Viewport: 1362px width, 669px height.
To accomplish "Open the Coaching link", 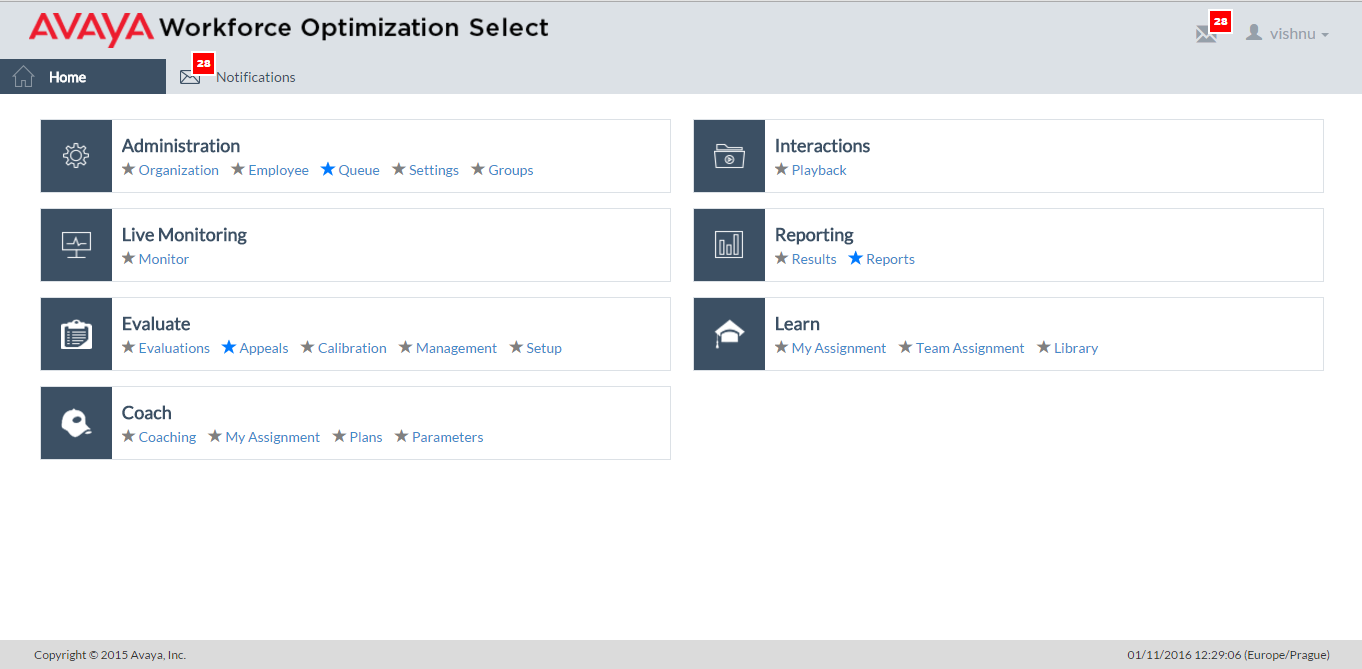I will [167, 437].
